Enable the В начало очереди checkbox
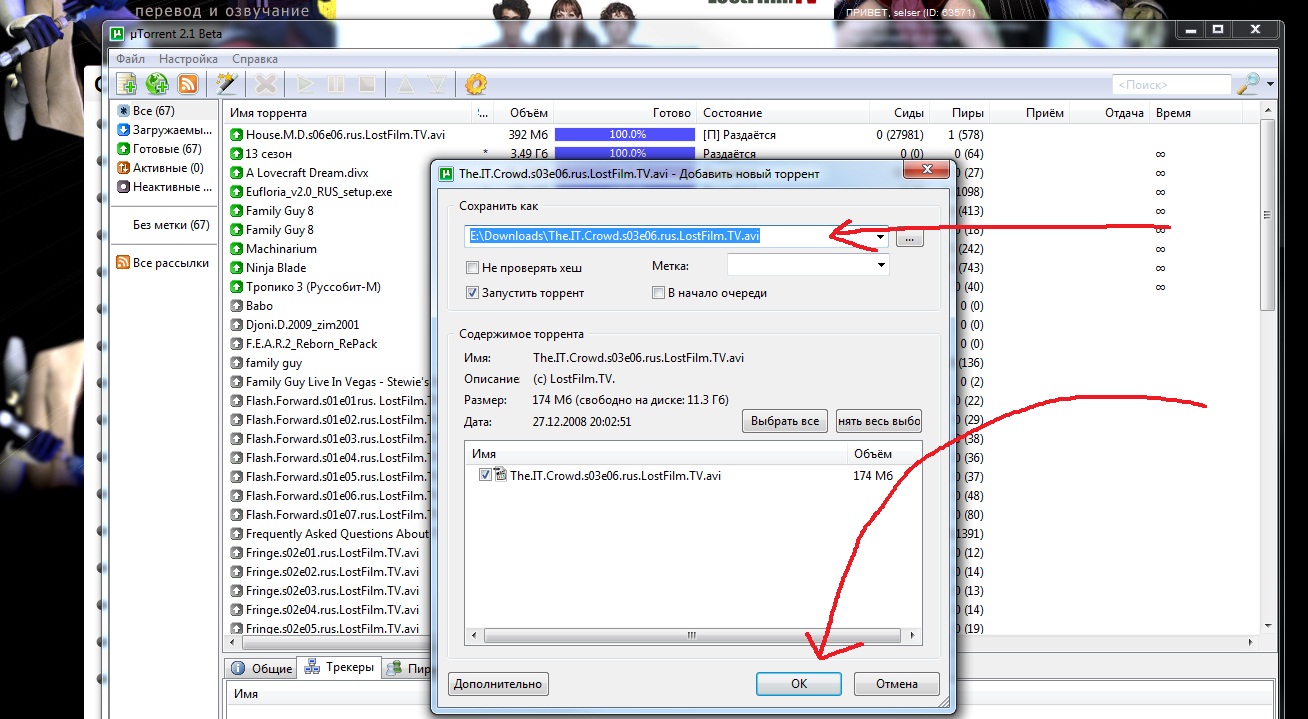This screenshot has width=1308, height=719. [658, 293]
